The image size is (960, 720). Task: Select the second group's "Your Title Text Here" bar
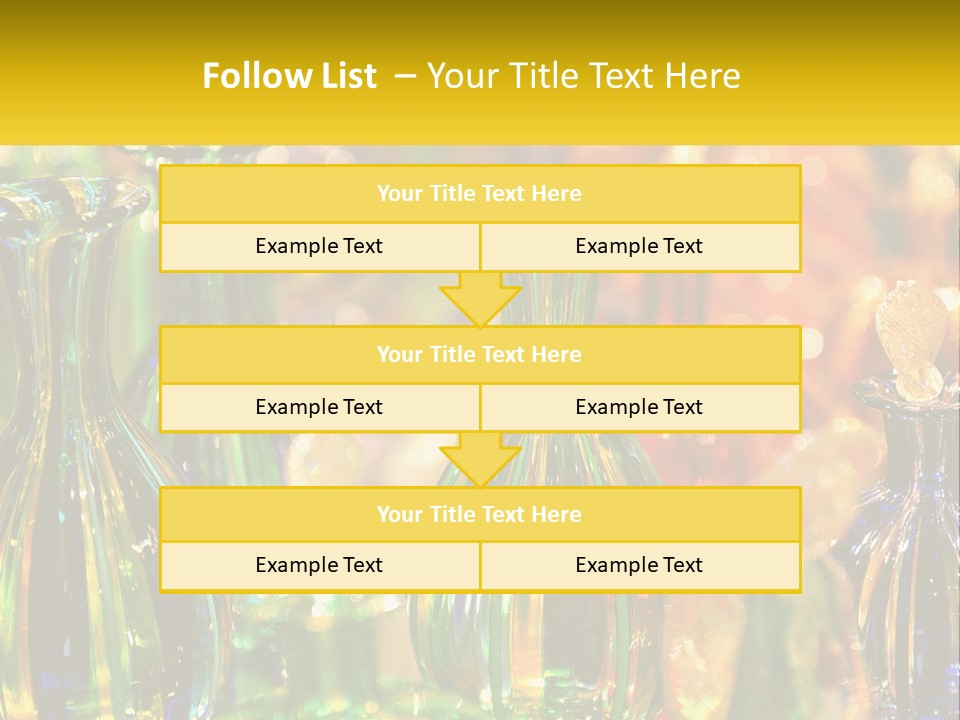click(479, 354)
